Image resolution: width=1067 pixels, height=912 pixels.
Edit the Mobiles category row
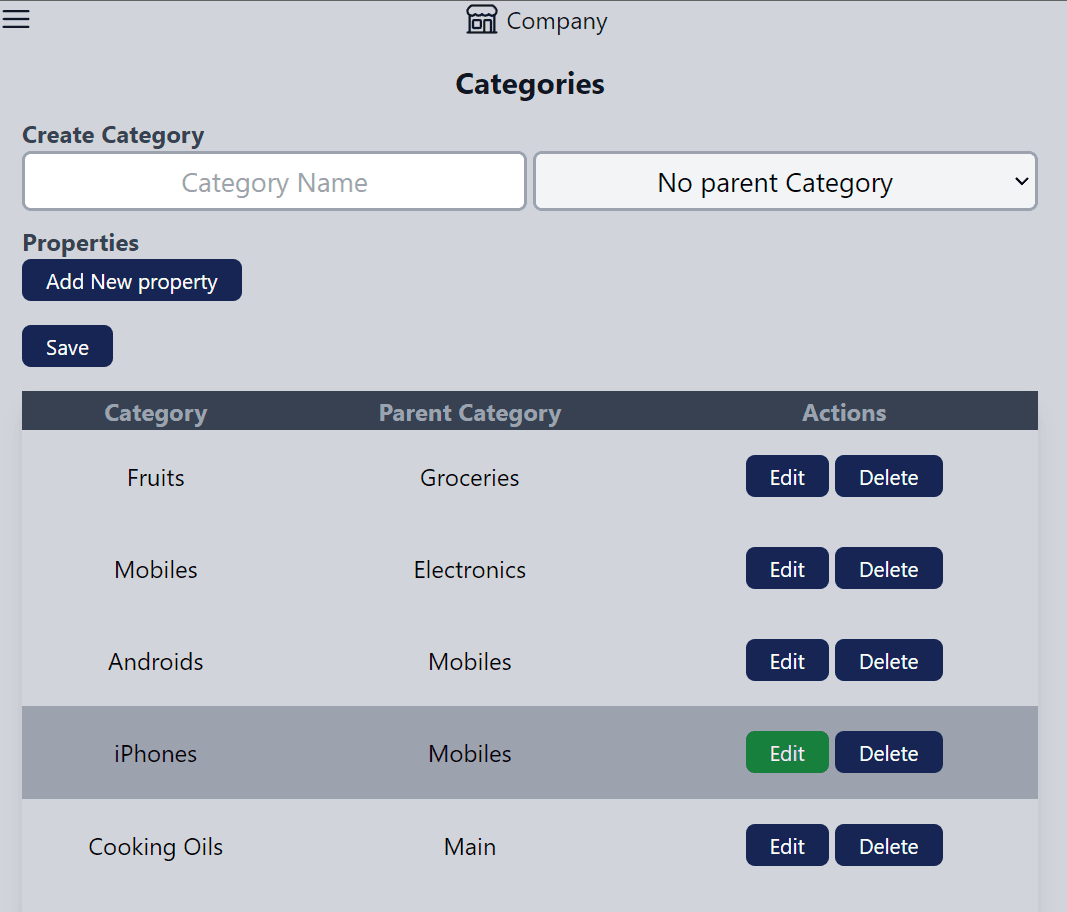pyautogui.click(x=787, y=569)
